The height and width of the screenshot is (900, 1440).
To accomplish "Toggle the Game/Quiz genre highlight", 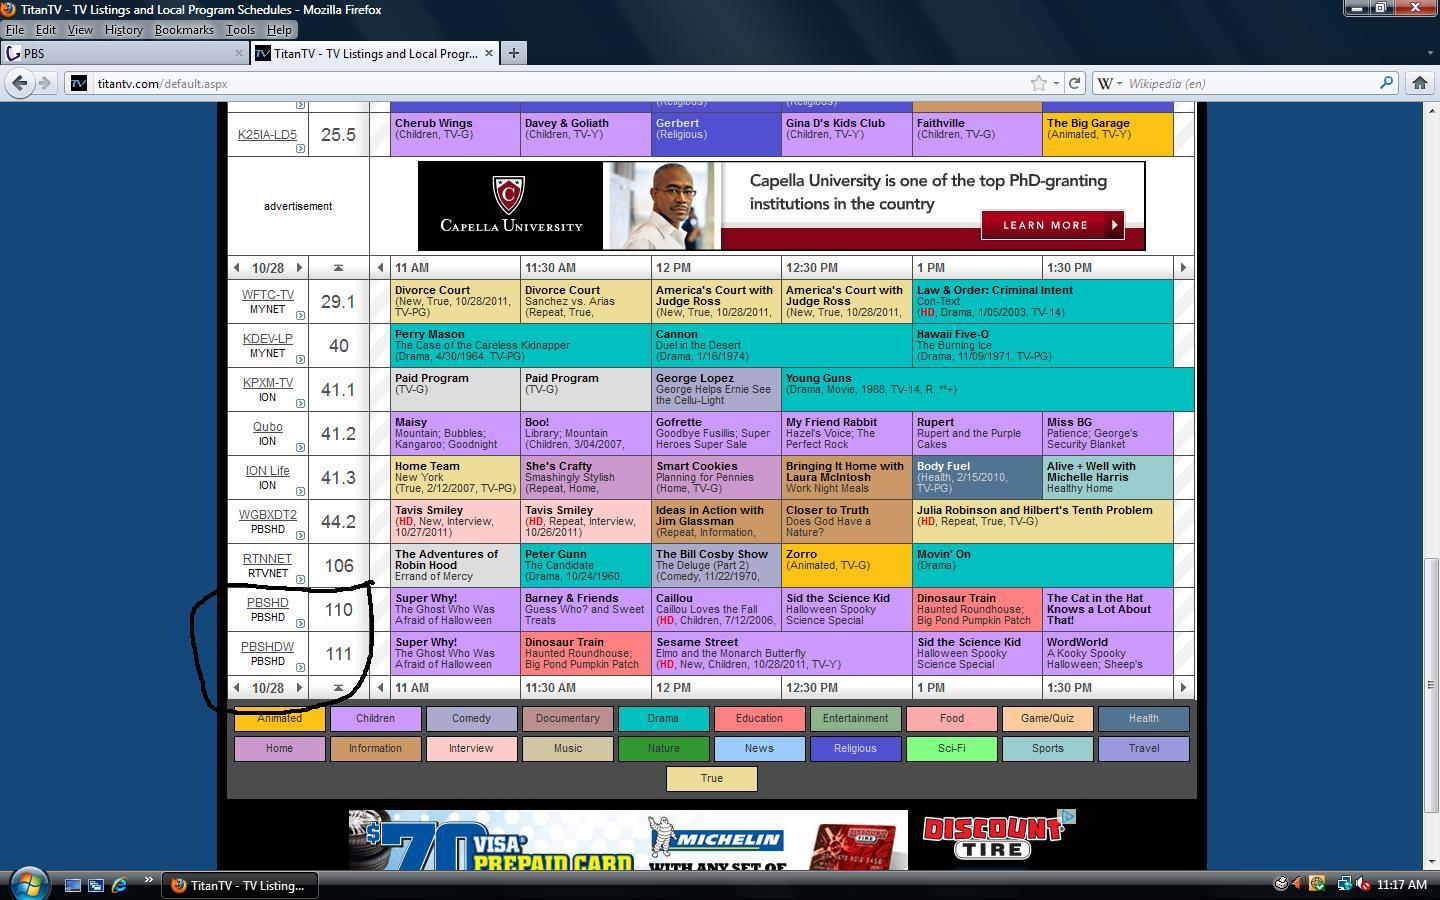I will coord(1047,718).
